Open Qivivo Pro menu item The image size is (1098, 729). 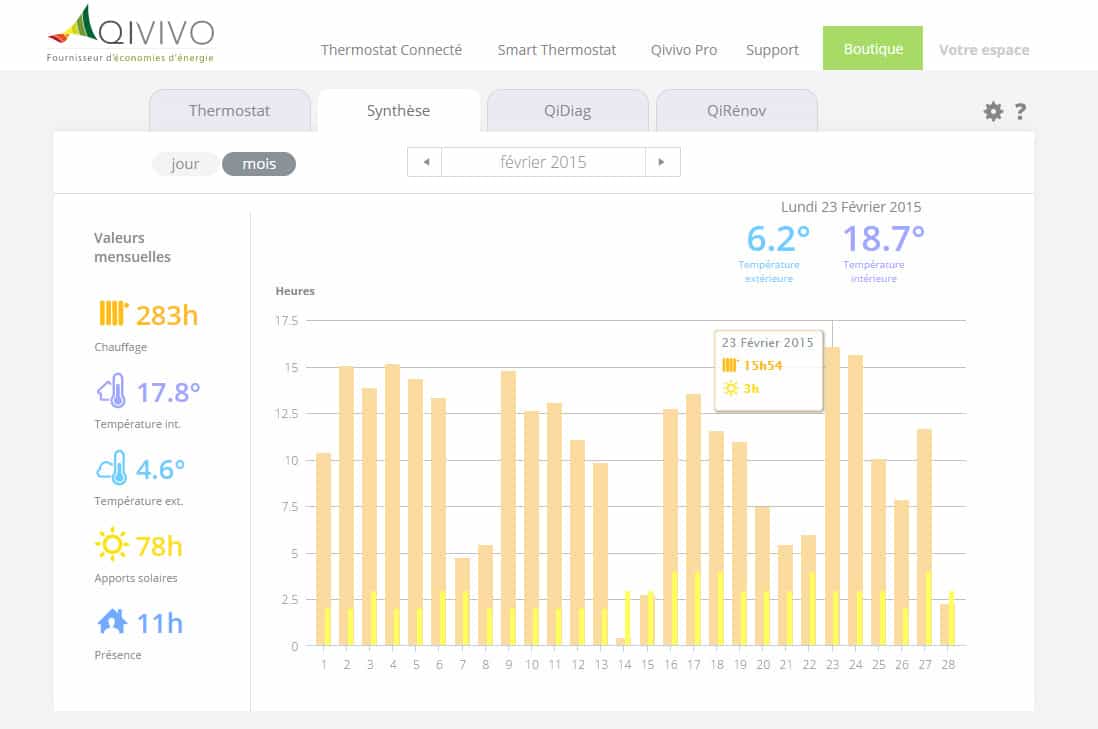click(x=683, y=50)
